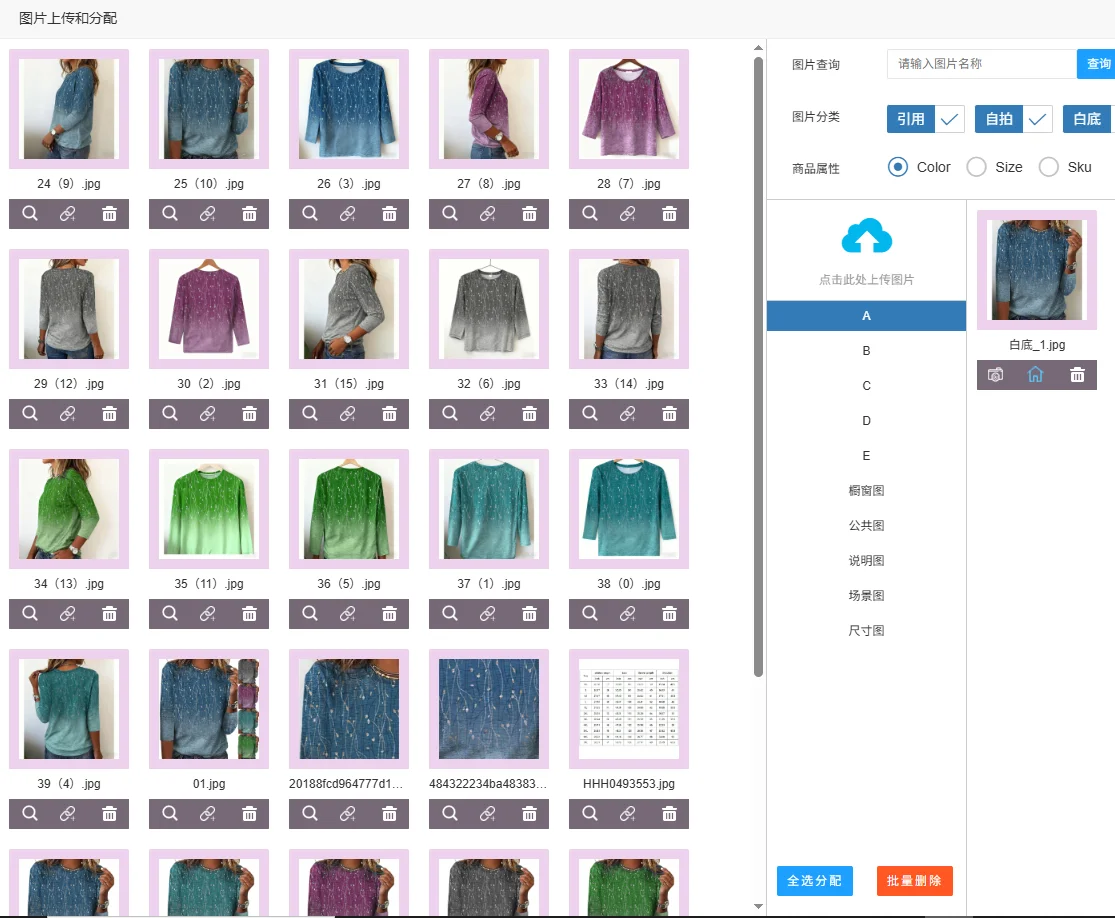Click the cloud upload icon
The image size is (1115, 918).
tap(866, 237)
